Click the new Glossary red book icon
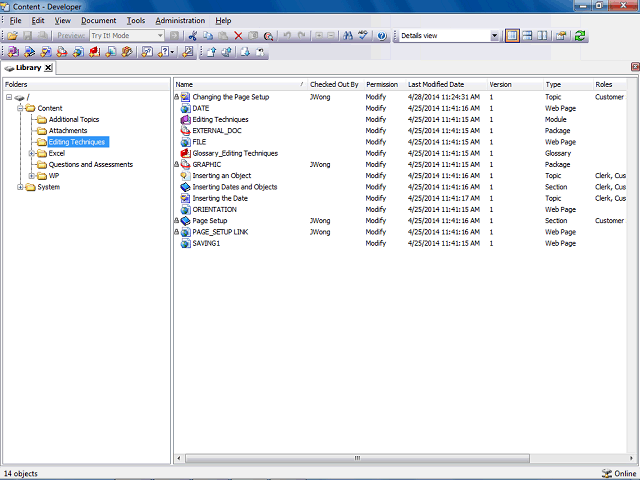Screen dimensions: 640x480 tap(95, 52)
